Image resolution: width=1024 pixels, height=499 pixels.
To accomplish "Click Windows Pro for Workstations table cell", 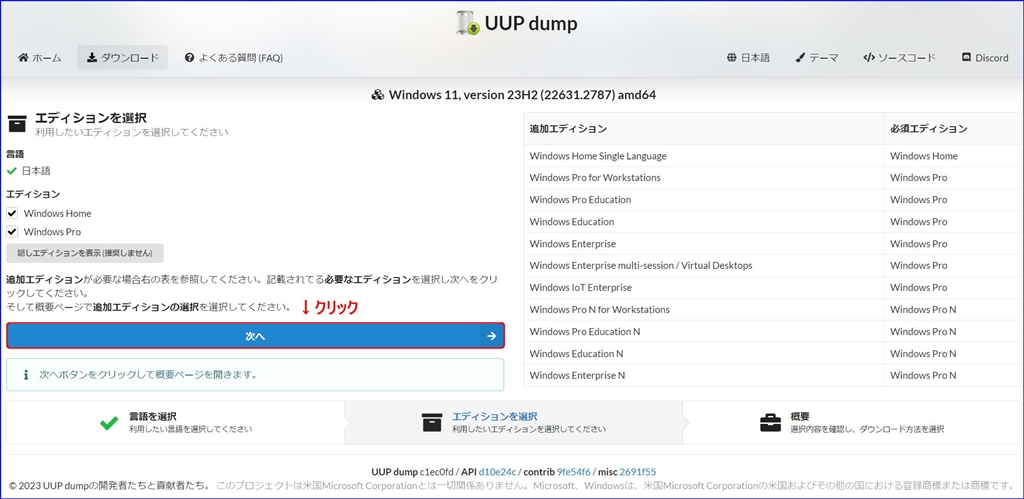I will click(x=704, y=178).
